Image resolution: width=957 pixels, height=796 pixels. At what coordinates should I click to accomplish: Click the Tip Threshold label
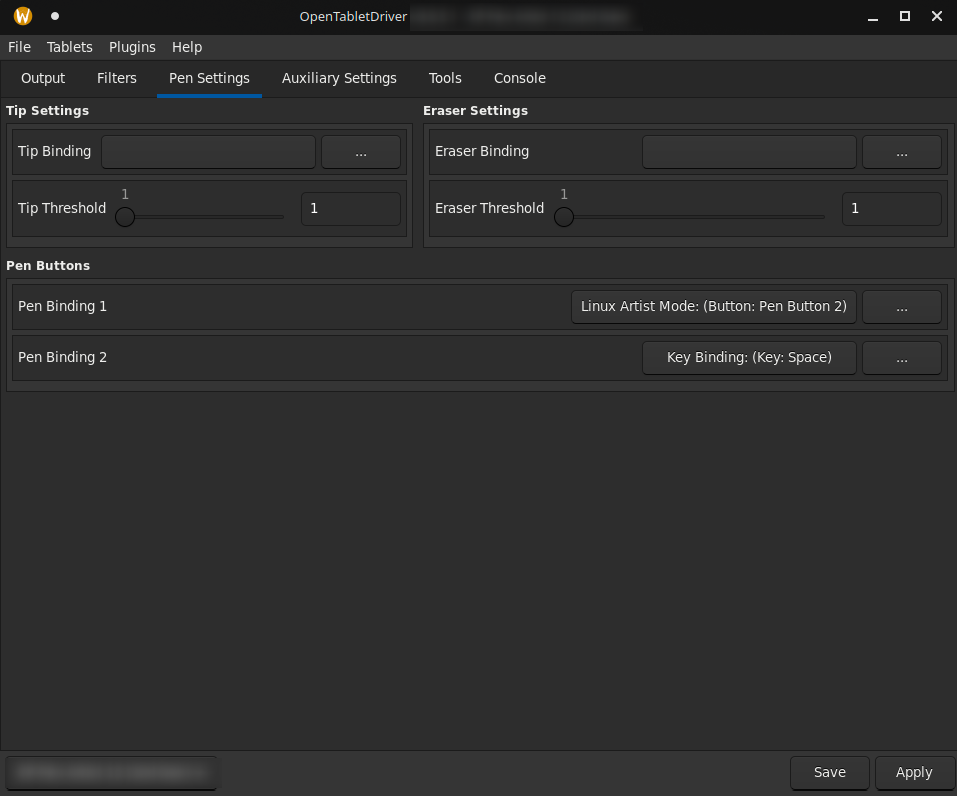(62, 209)
